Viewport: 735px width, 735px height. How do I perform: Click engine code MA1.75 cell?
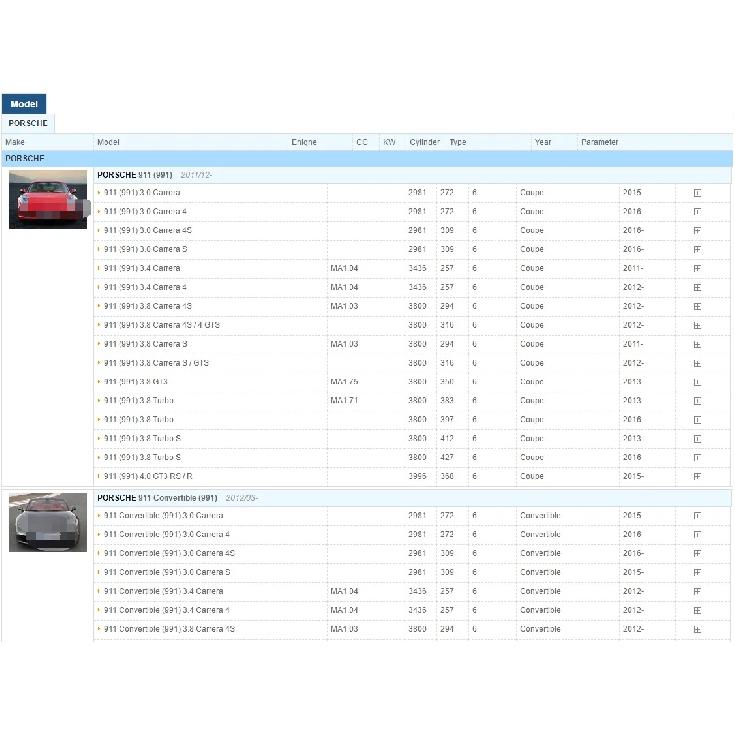pyautogui.click(x=344, y=382)
